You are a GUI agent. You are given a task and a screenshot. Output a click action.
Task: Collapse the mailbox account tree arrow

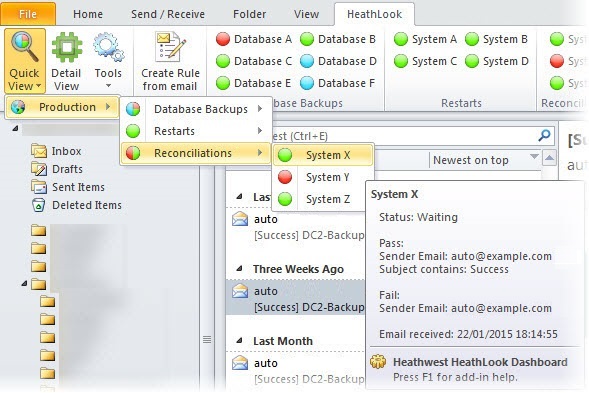15,128
